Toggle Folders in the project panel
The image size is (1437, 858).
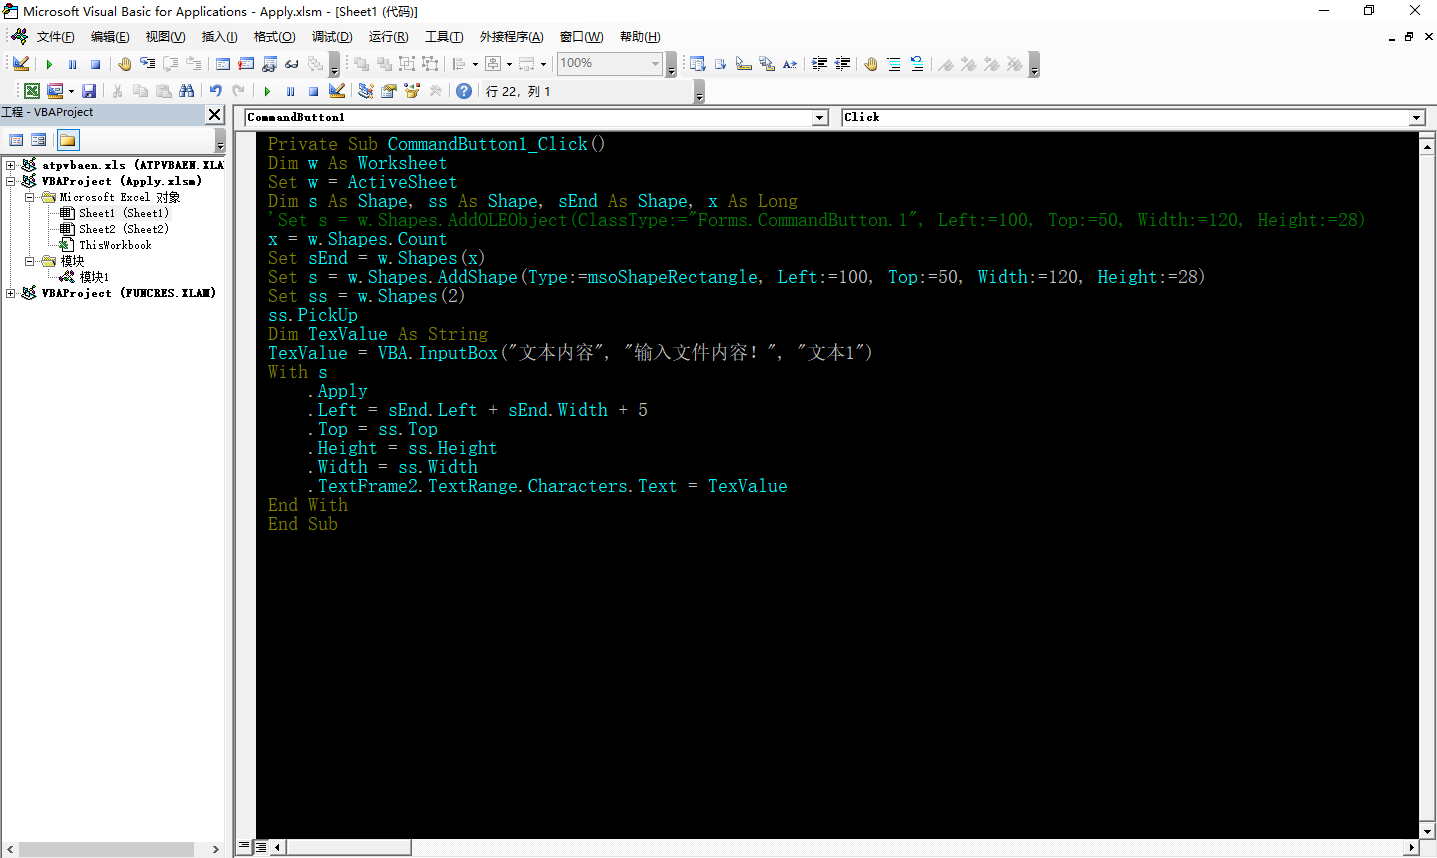[67, 140]
